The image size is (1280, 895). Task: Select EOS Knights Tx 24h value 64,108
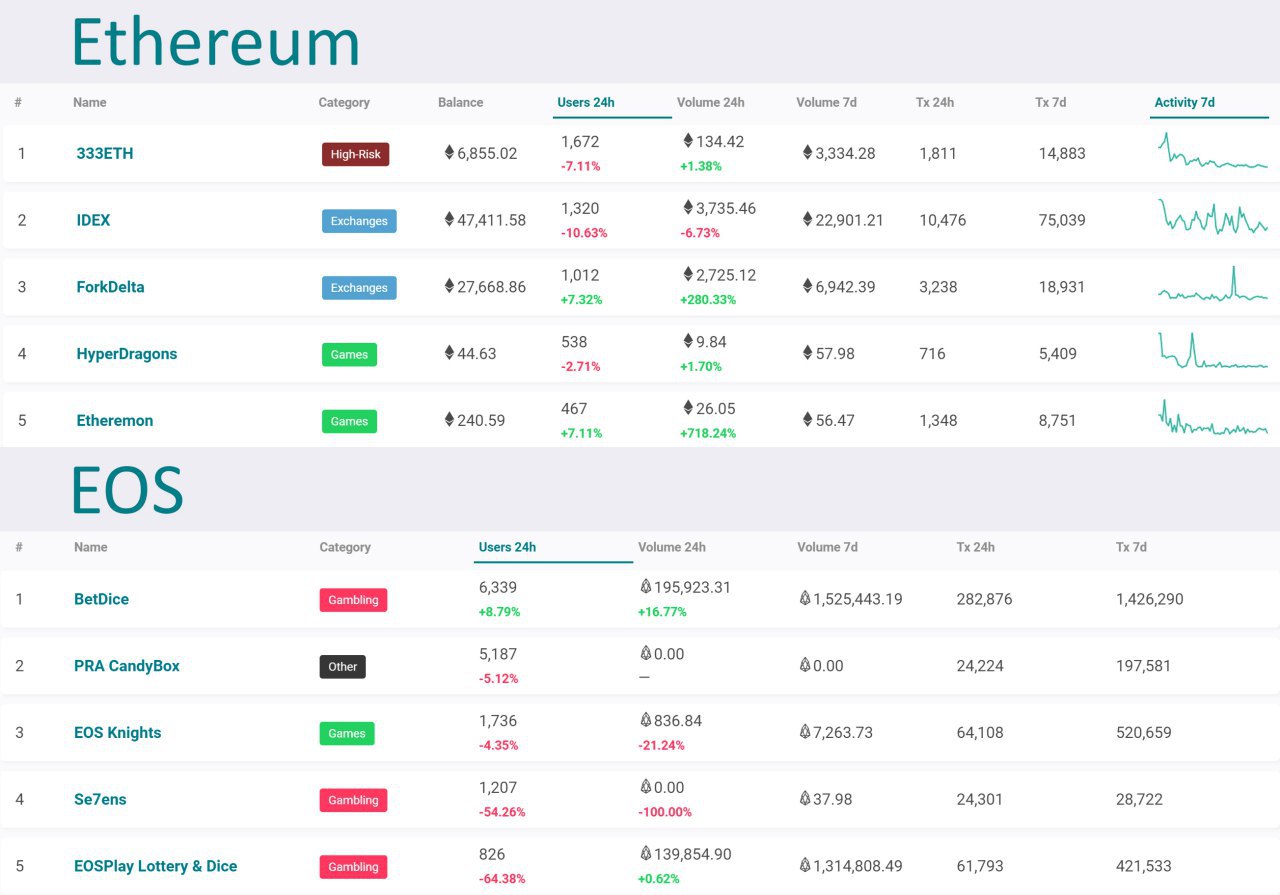979,733
